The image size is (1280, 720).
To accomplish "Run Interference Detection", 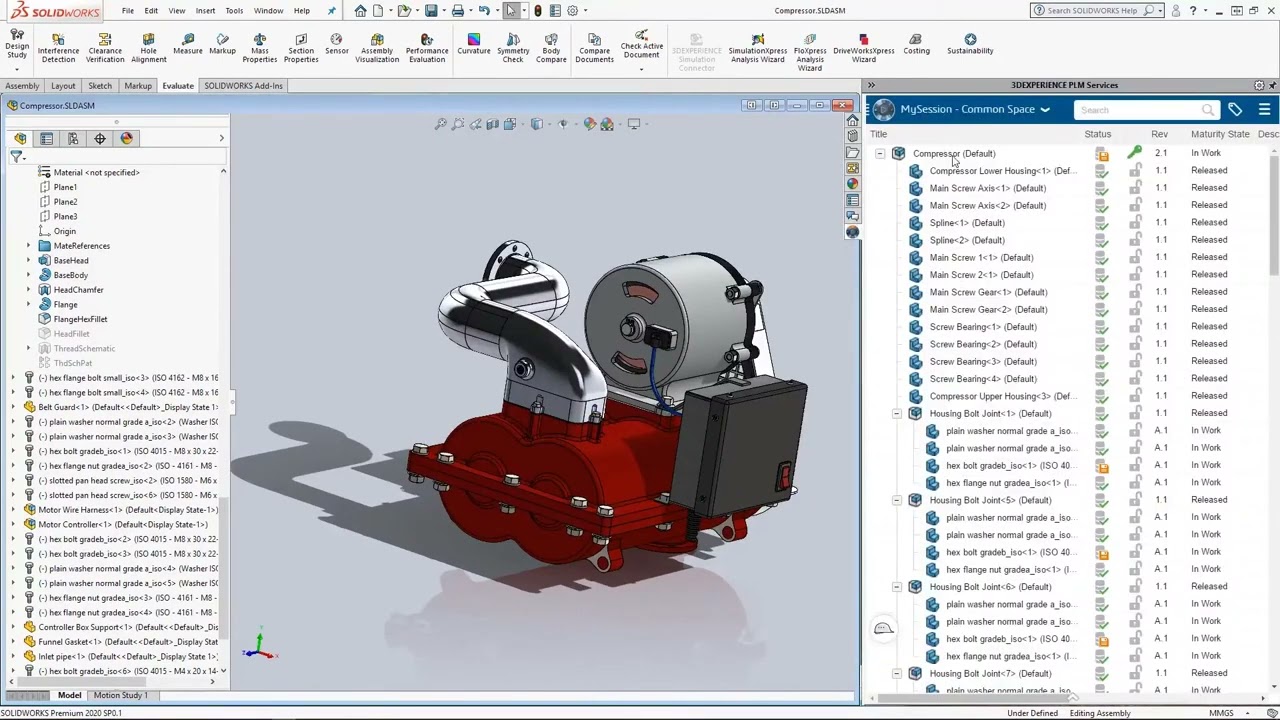I will tap(58, 48).
